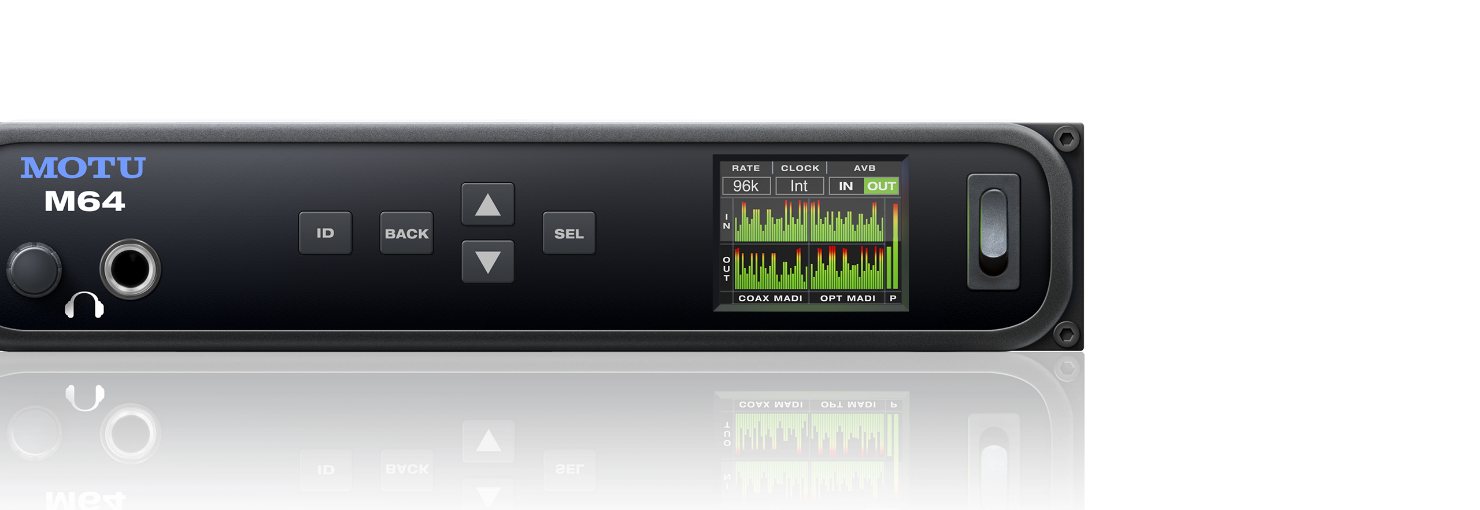Open the 96k sample rate field
This screenshot has height=510, width=1480.
coord(746,186)
